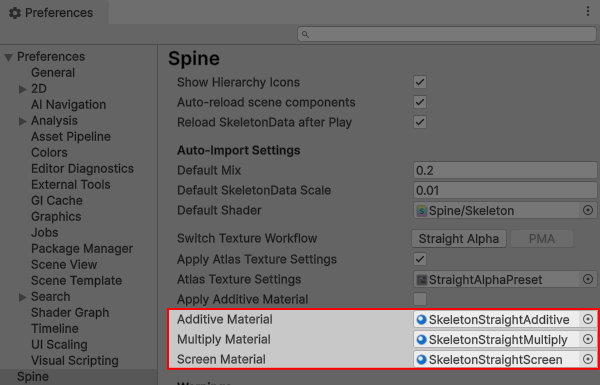Select the 2D preferences entry
The width and height of the screenshot is (600, 385).
coord(39,88)
